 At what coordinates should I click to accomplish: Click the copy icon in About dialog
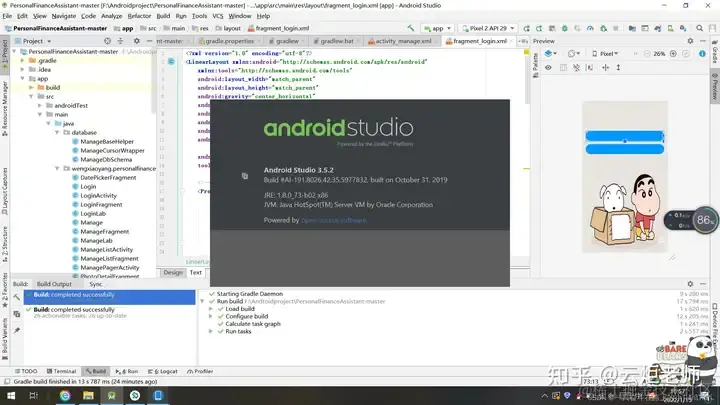point(245,176)
